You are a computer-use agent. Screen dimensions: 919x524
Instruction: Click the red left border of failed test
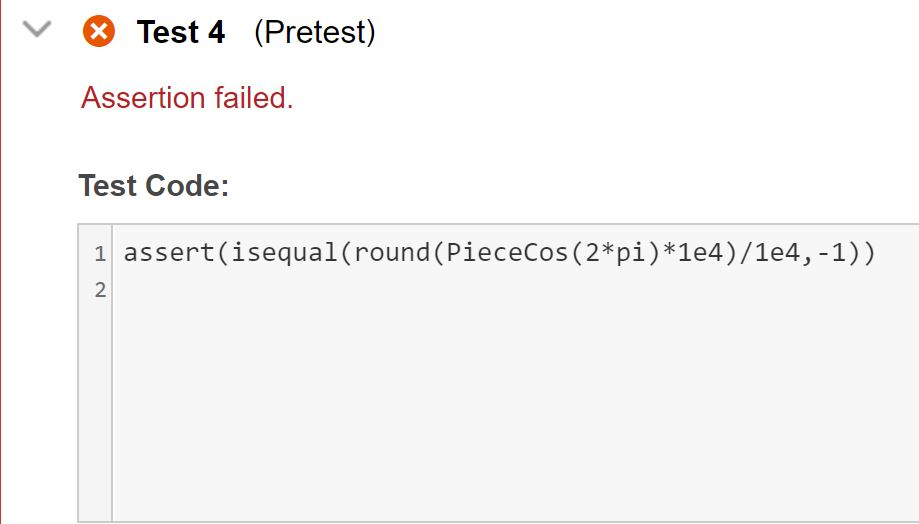[1, 262]
